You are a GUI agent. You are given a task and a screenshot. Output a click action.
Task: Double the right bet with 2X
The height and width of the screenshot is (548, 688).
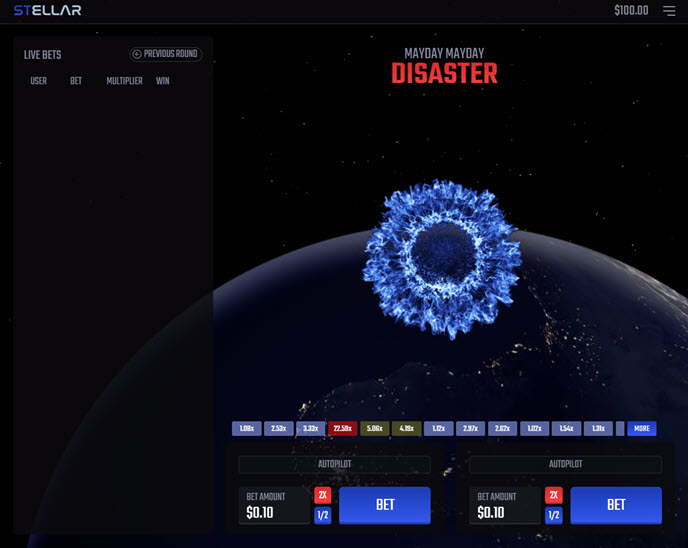coord(553,495)
